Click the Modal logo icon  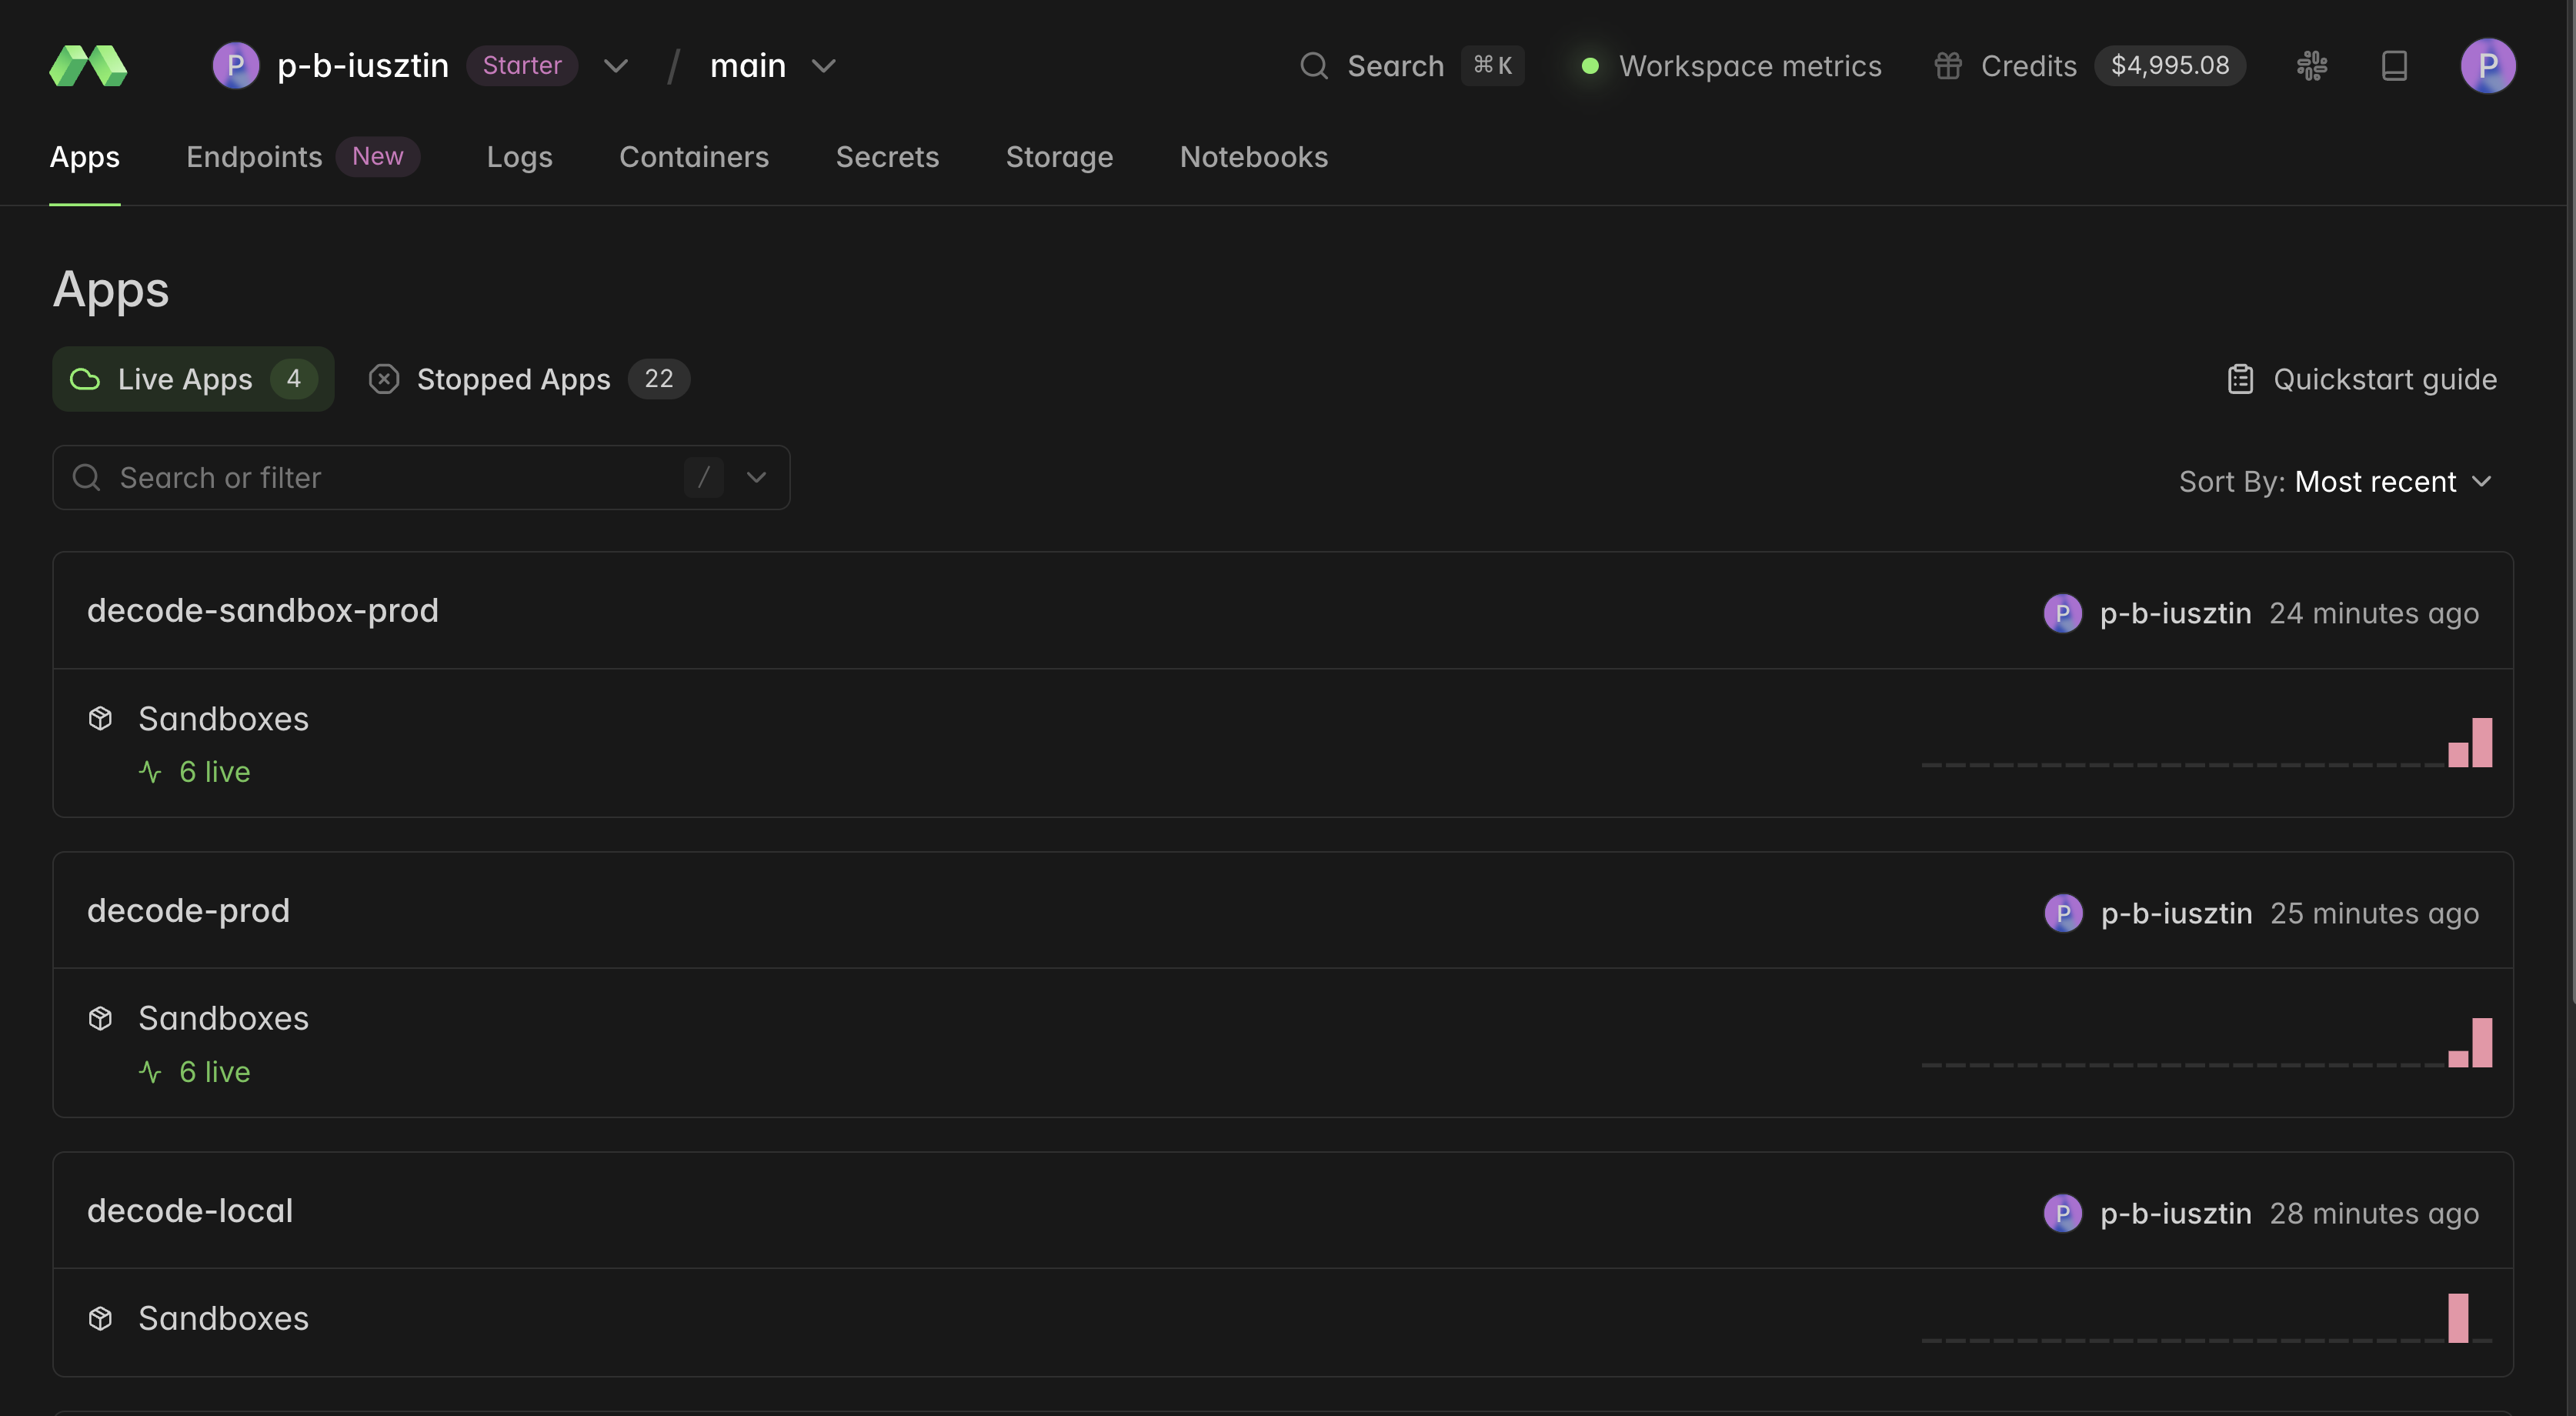pyautogui.click(x=88, y=66)
